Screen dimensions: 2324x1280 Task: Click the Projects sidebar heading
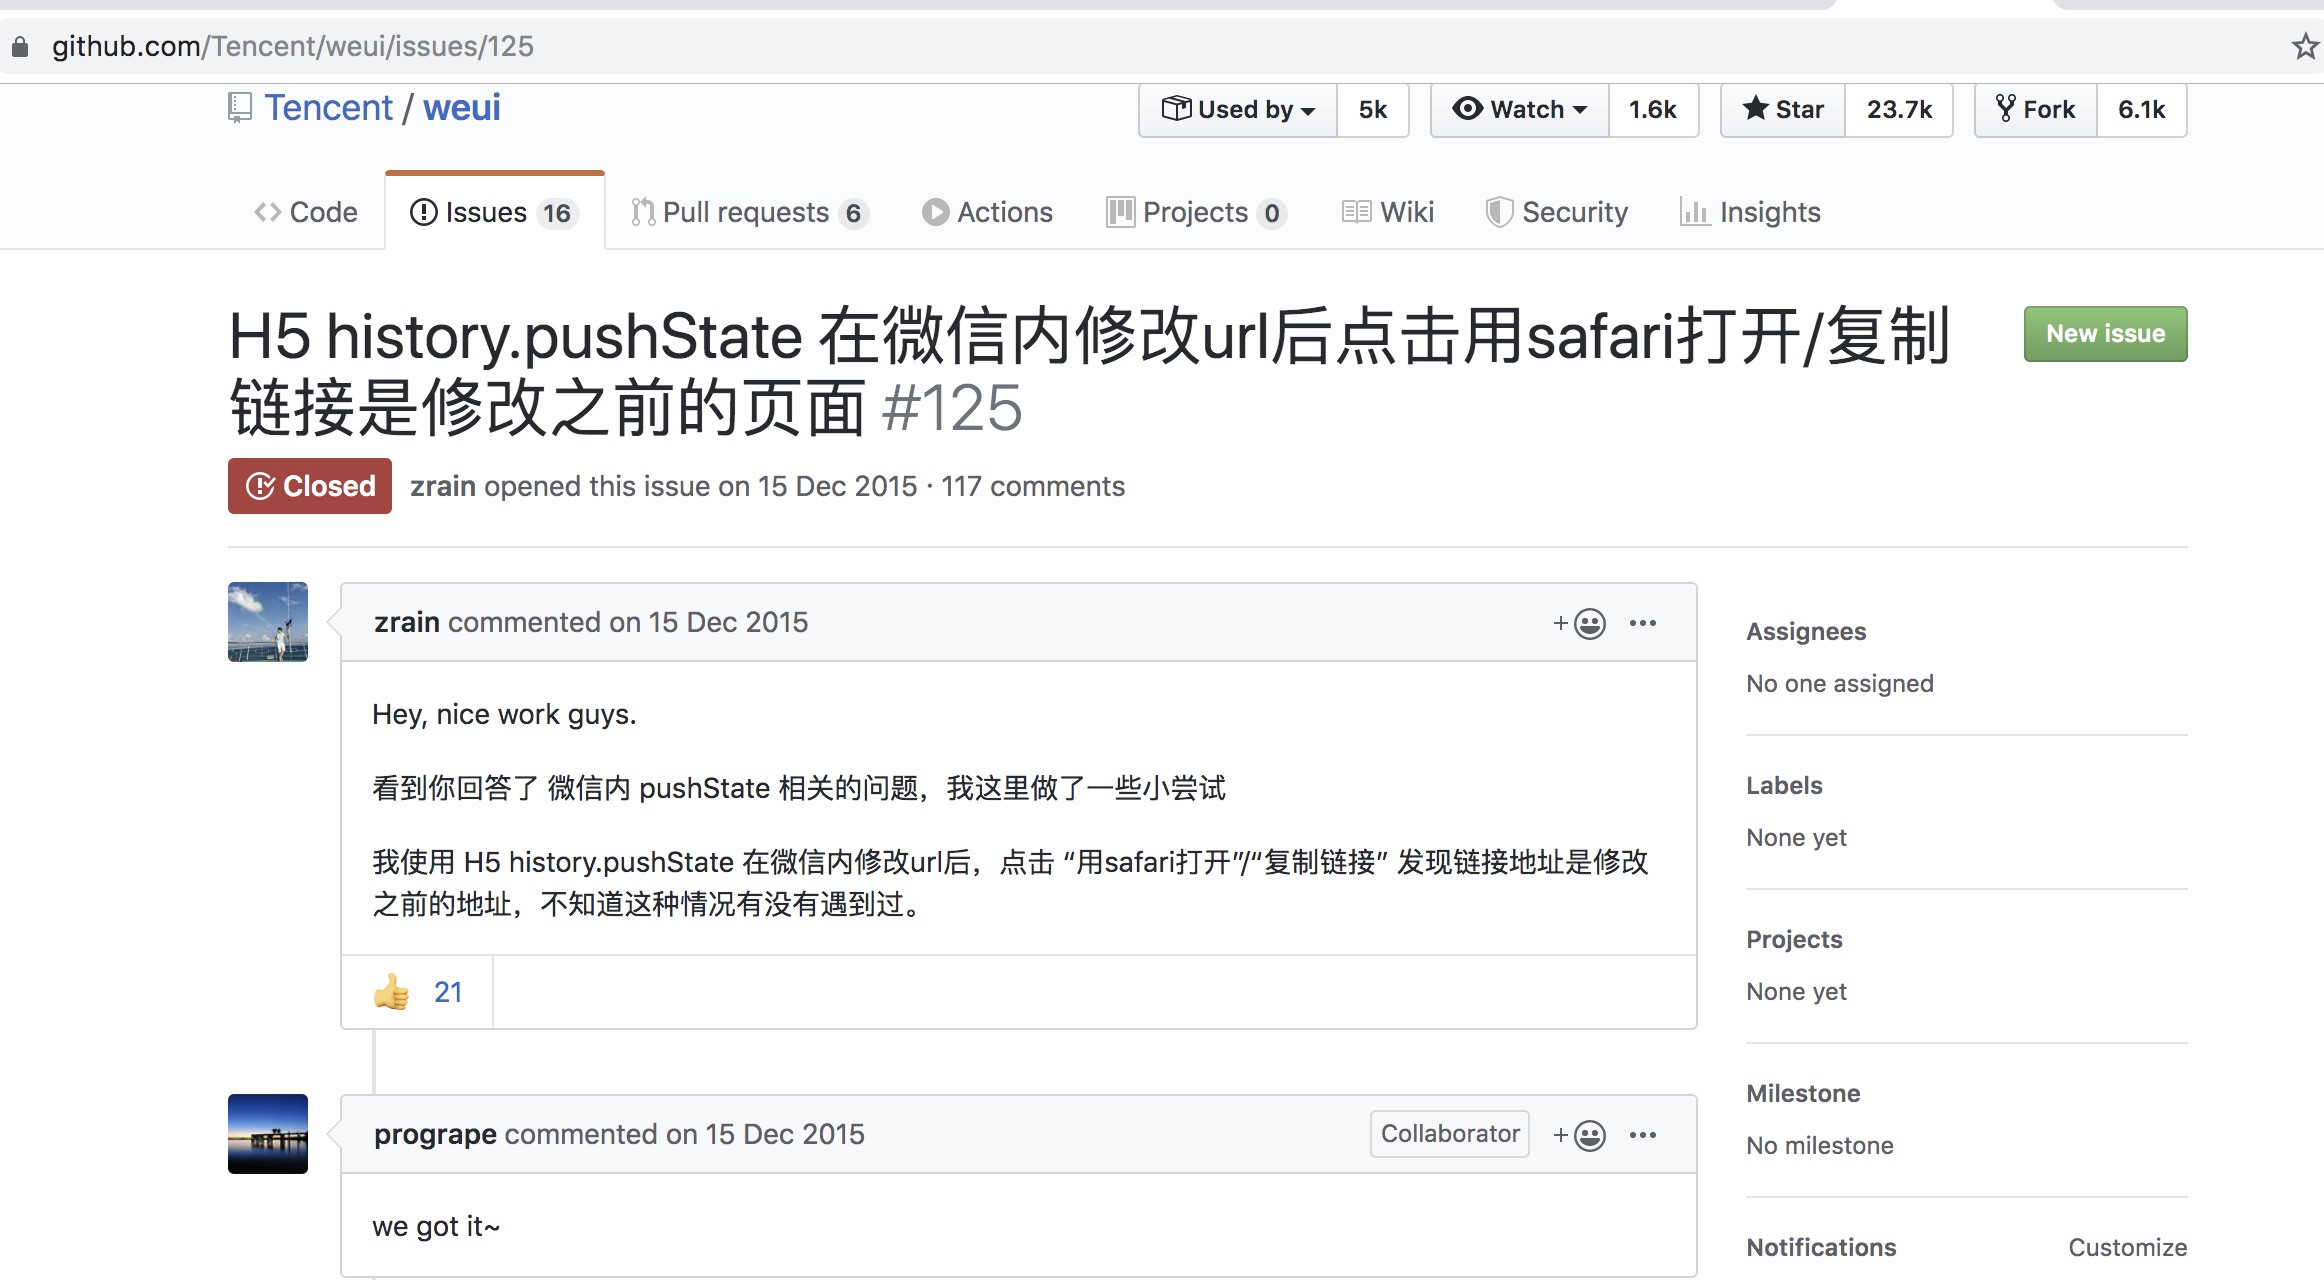(x=1794, y=939)
